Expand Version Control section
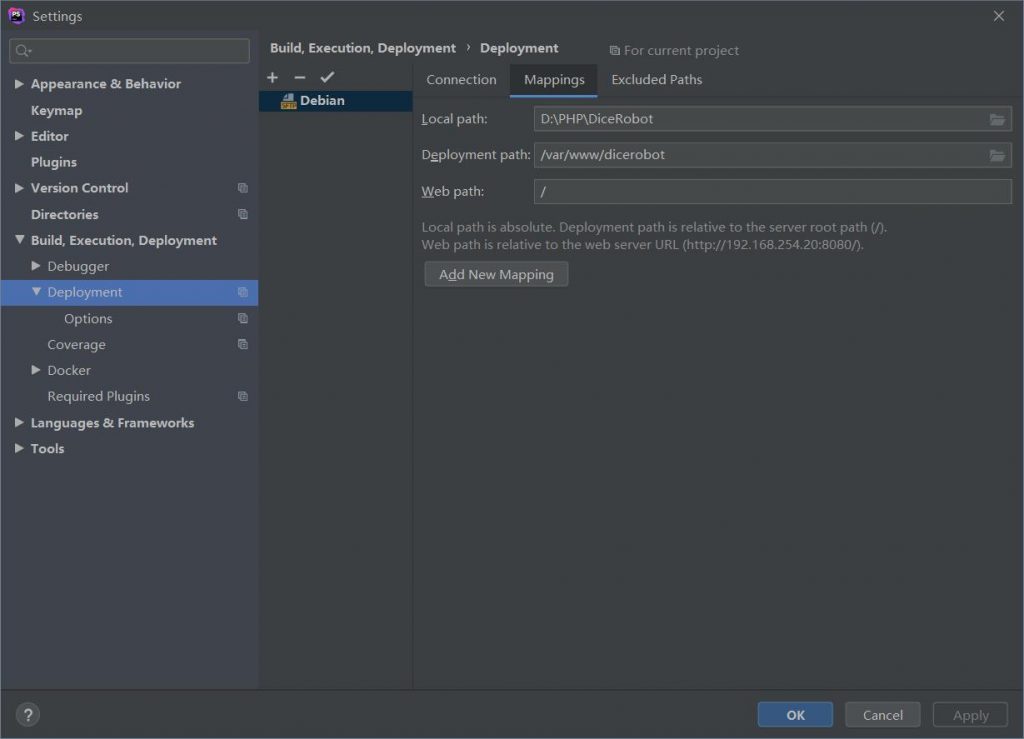Viewport: 1024px width, 739px height. coord(19,188)
